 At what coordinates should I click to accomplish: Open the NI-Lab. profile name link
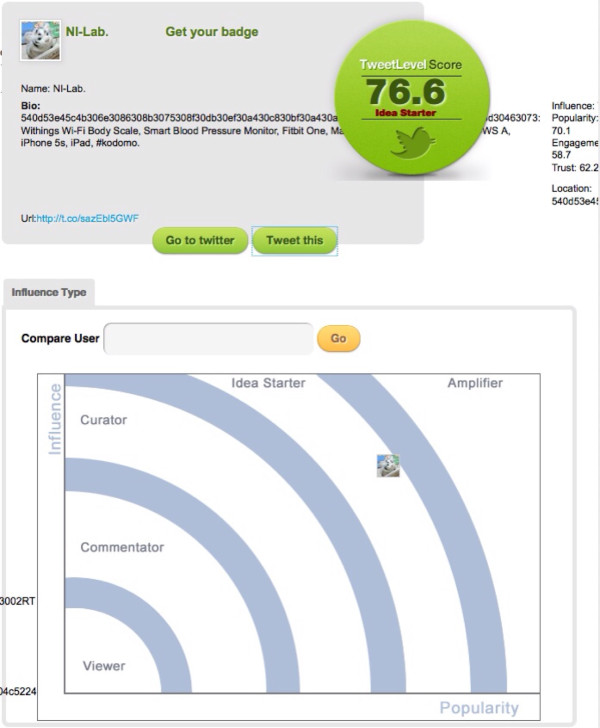click(87, 32)
